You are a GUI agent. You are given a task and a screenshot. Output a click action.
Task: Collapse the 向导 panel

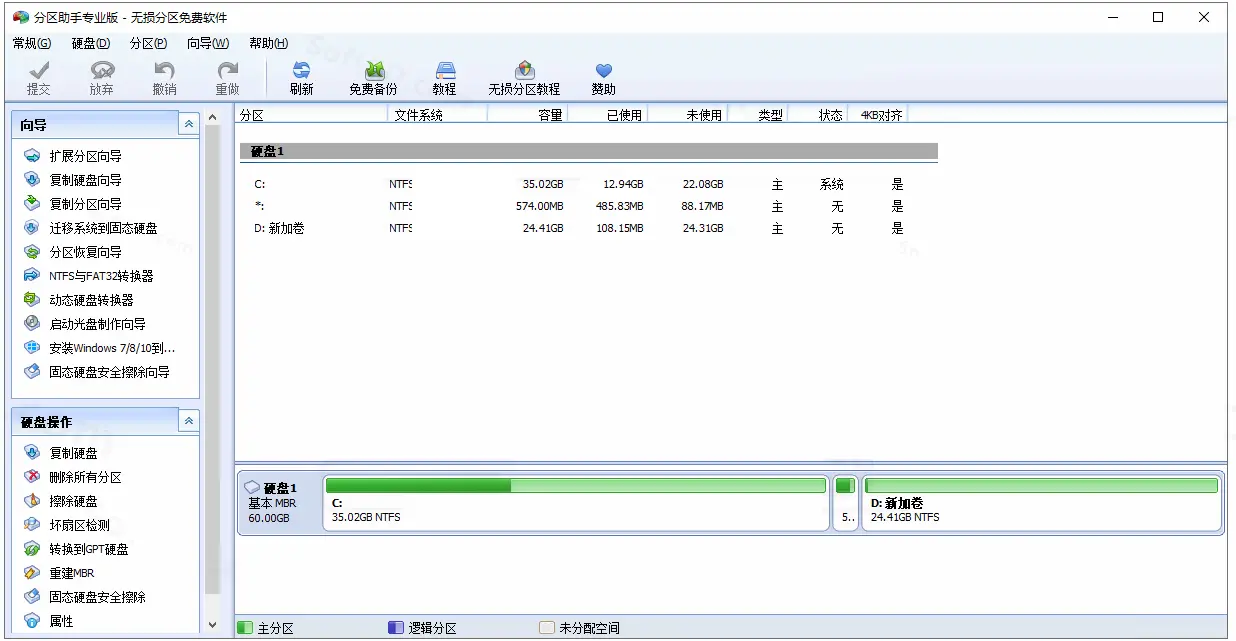coord(188,123)
